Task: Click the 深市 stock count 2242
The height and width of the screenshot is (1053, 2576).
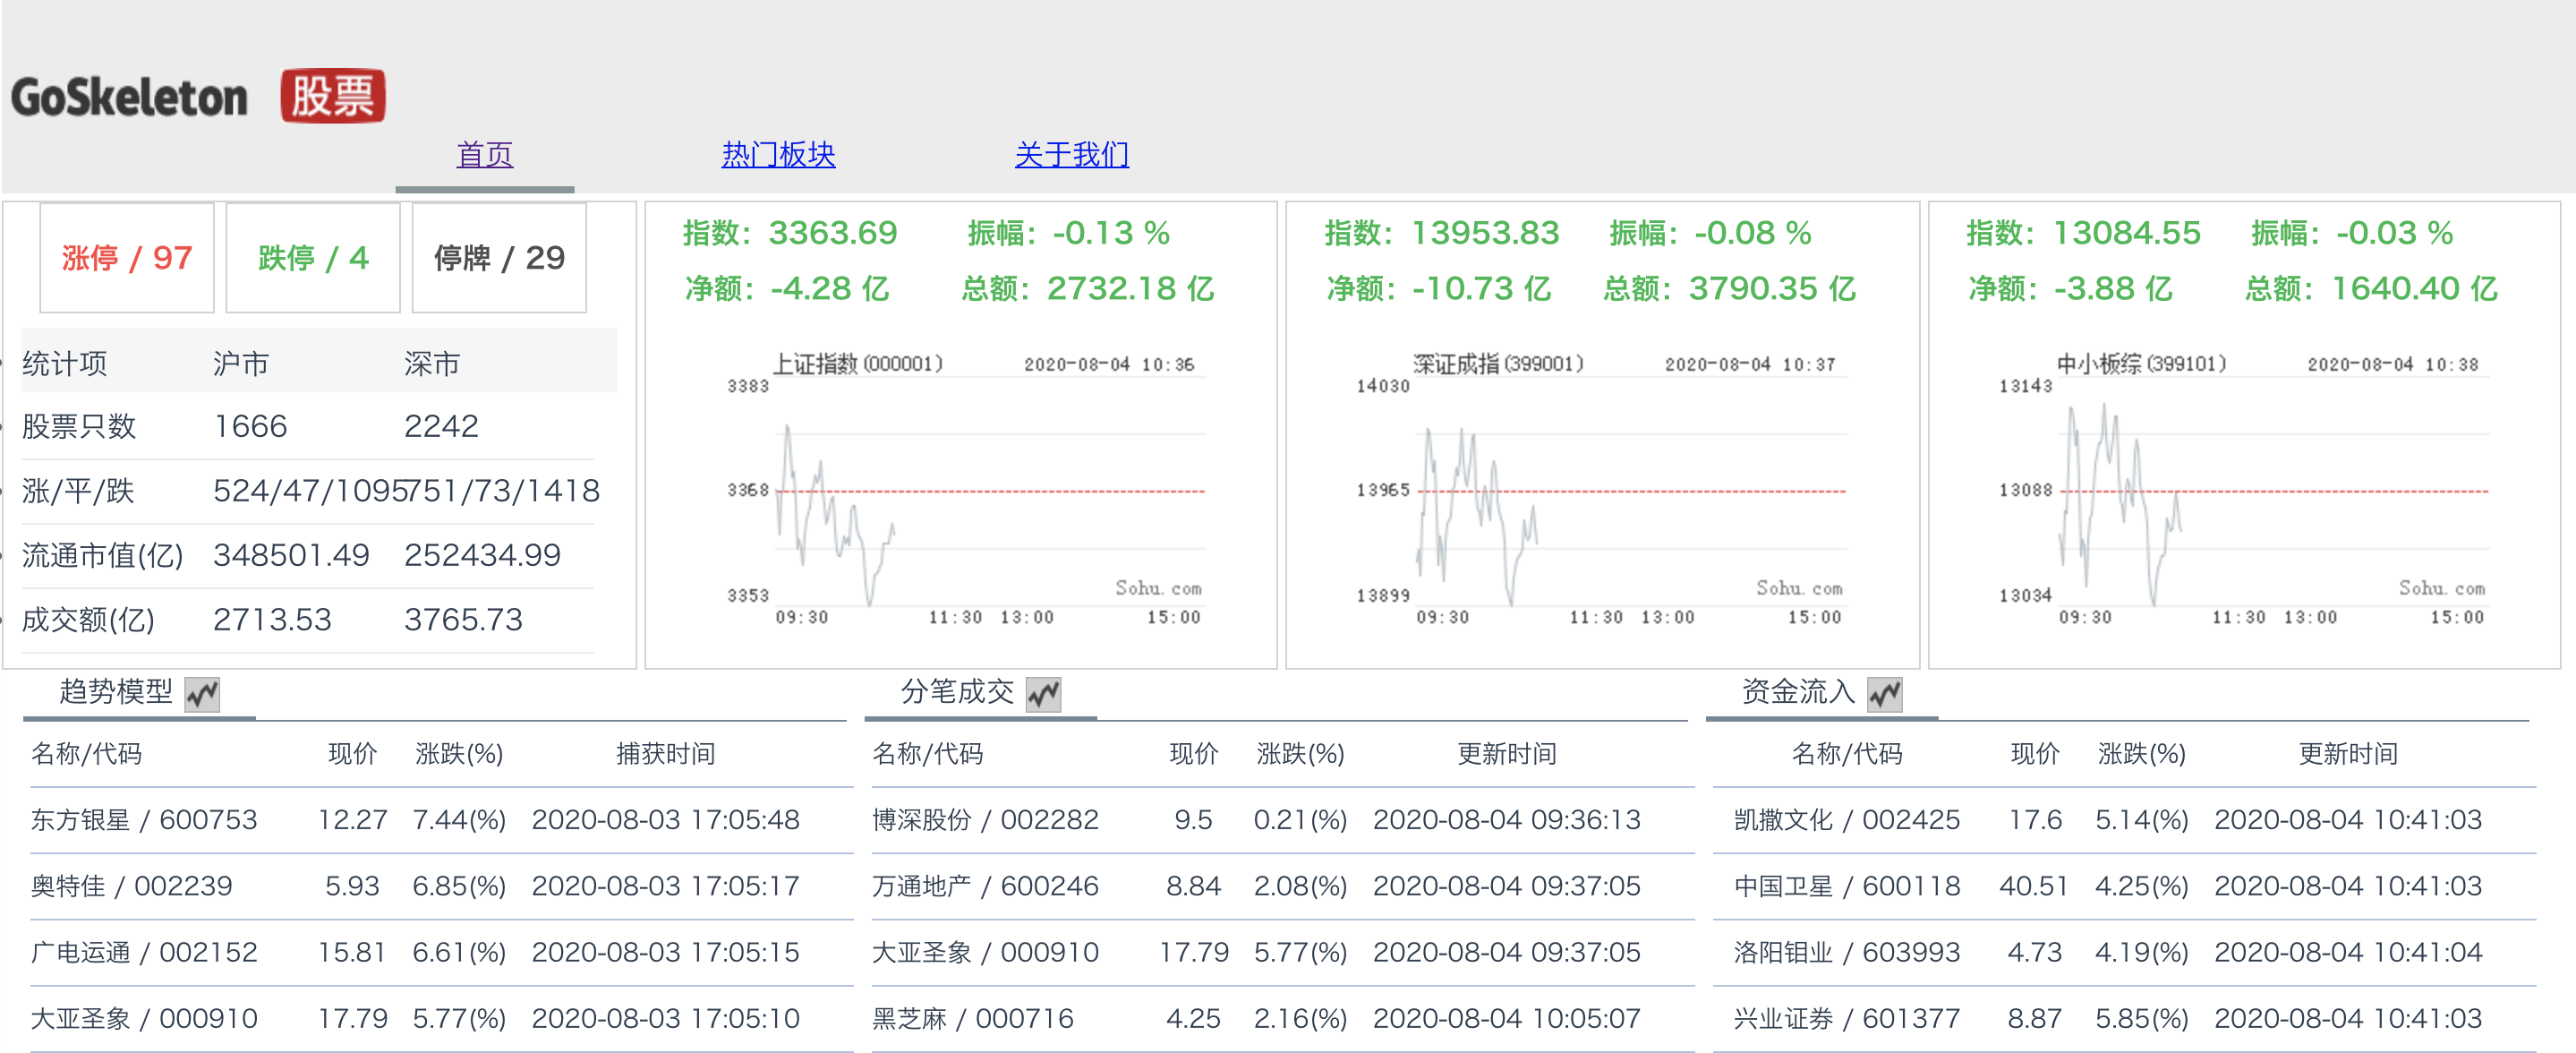Action: [x=441, y=427]
